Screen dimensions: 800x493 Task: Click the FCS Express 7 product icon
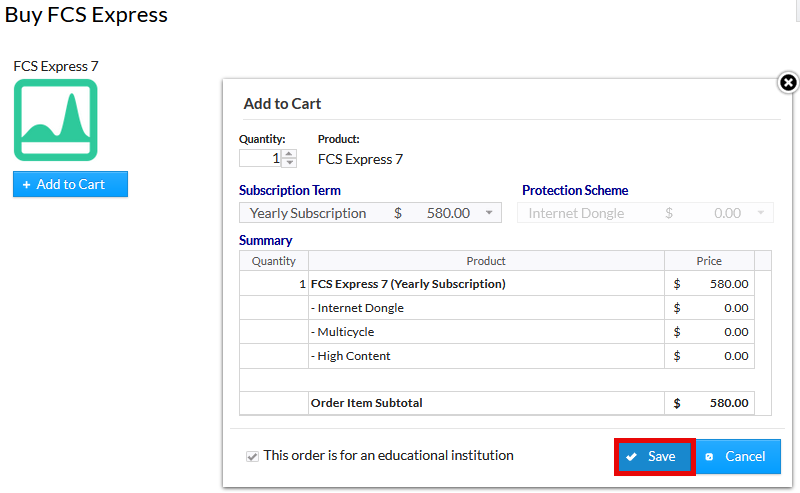[x=55, y=120]
